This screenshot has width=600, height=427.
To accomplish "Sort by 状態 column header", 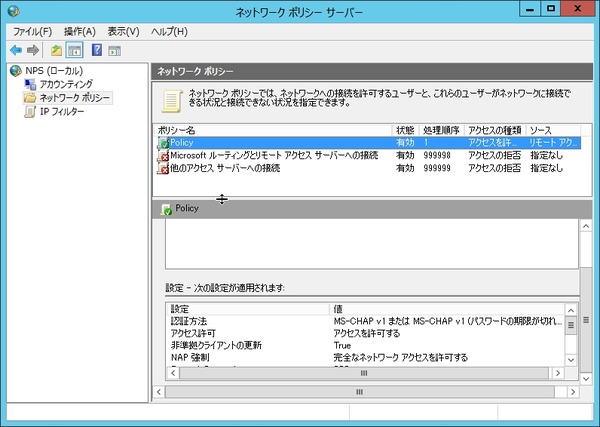I will point(406,130).
